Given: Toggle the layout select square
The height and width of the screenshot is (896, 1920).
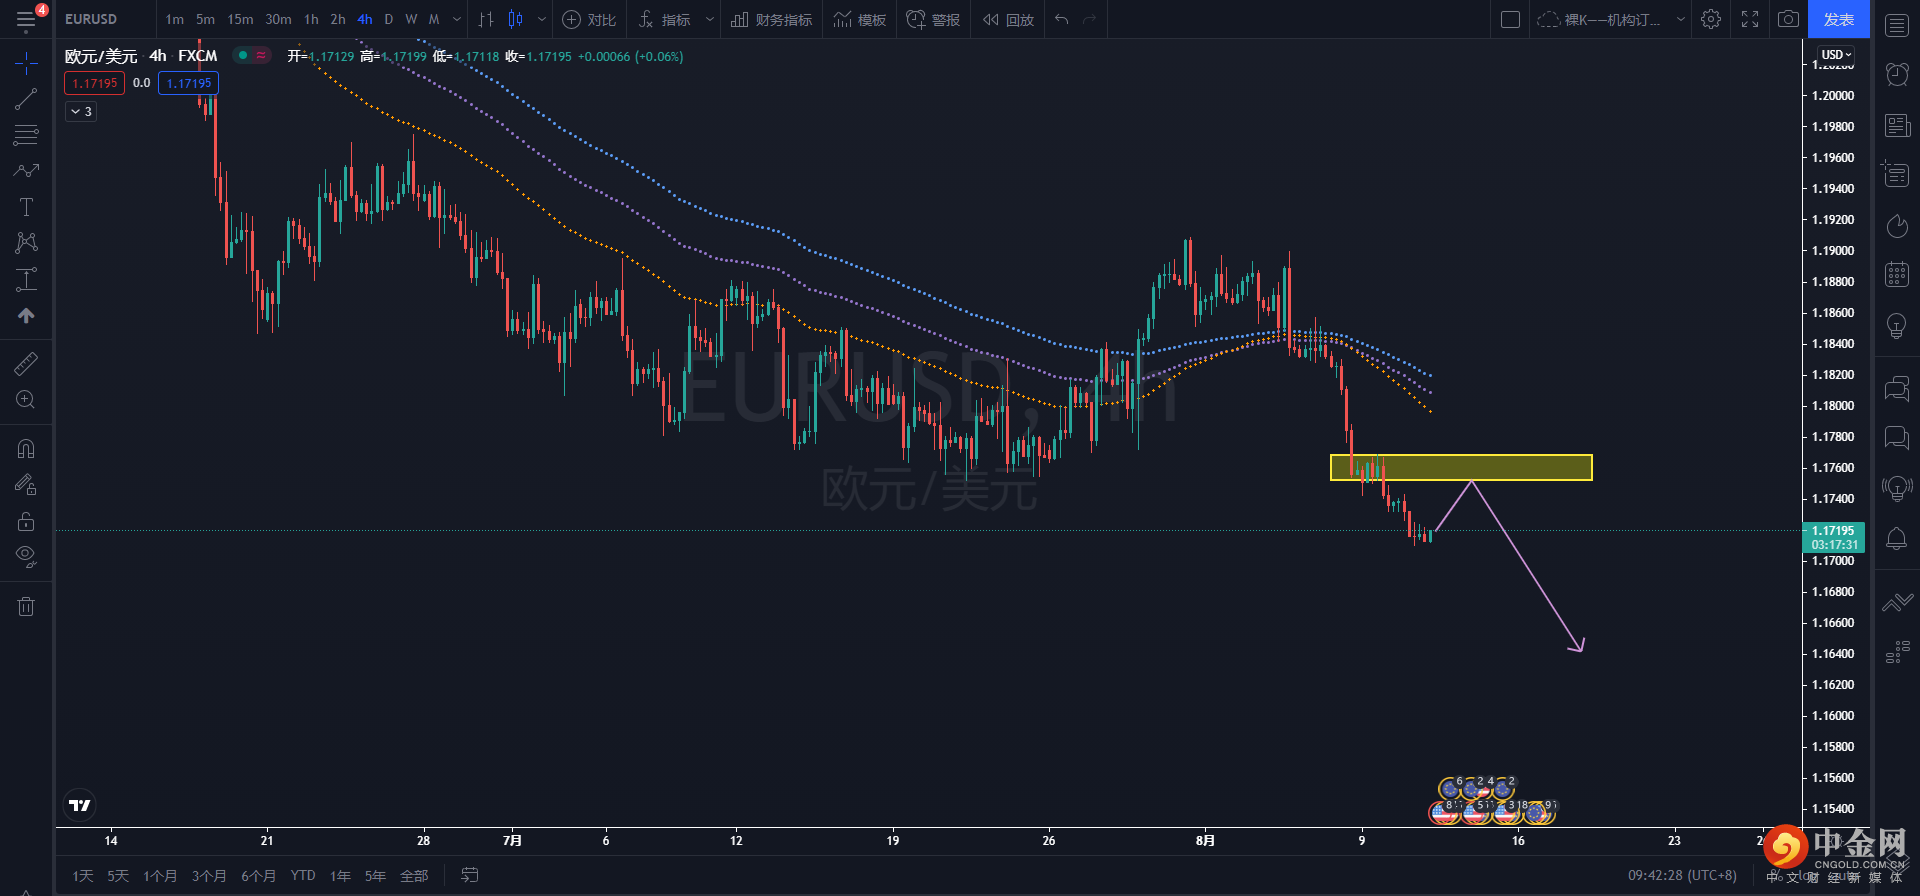Looking at the screenshot, I should click(1511, 19).
